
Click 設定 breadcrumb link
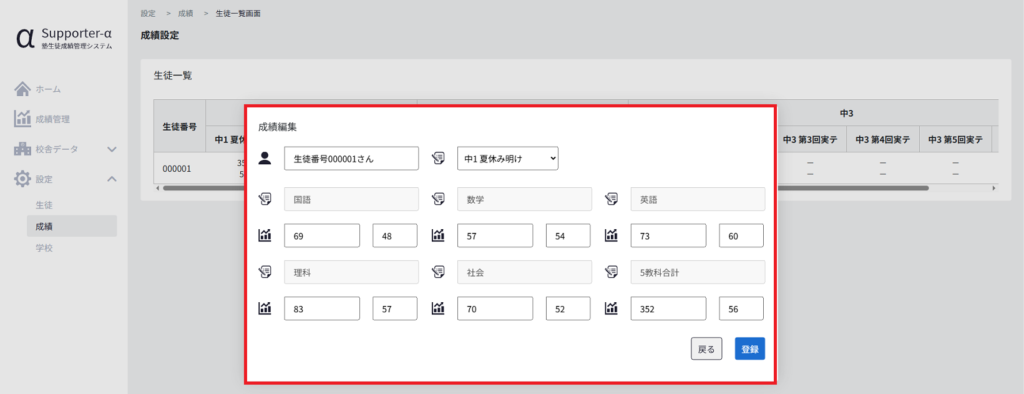point(148,13)
